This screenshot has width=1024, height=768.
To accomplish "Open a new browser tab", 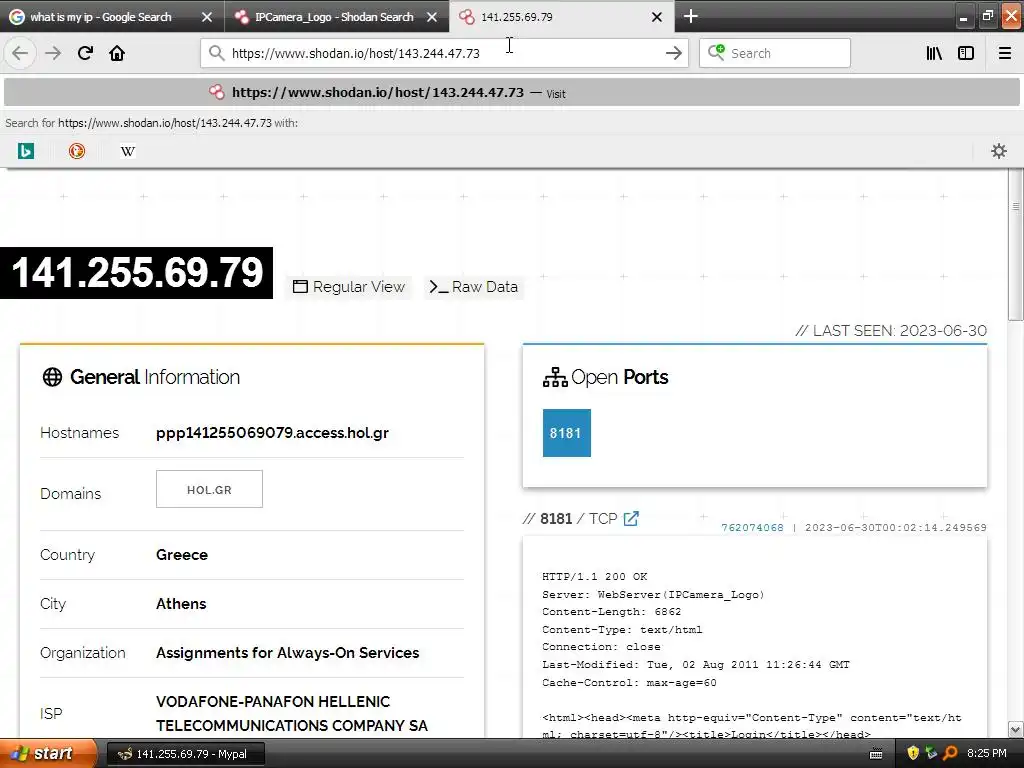I will pyautogui.click(x=690, y=16).
